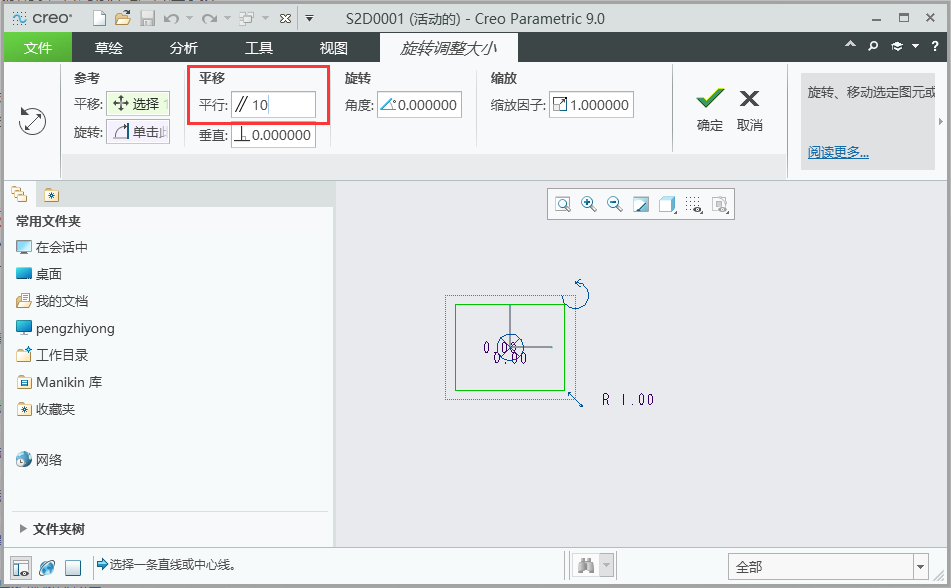Click the Undo arrow icon

171,19
